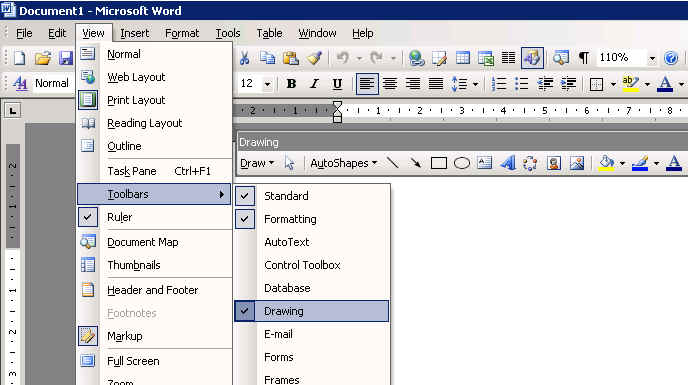Select Align Right alignment
Viewport: 688px width, 385px height.
tap(413, 83)
